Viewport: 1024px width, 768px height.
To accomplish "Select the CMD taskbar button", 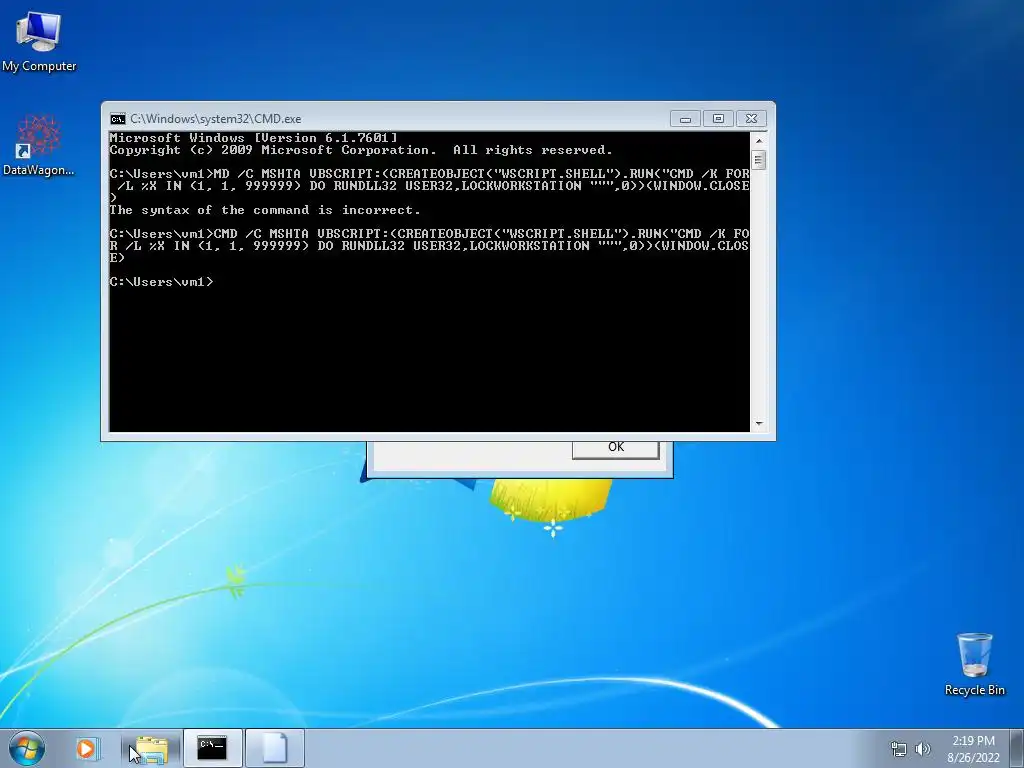I will (212, 748).
